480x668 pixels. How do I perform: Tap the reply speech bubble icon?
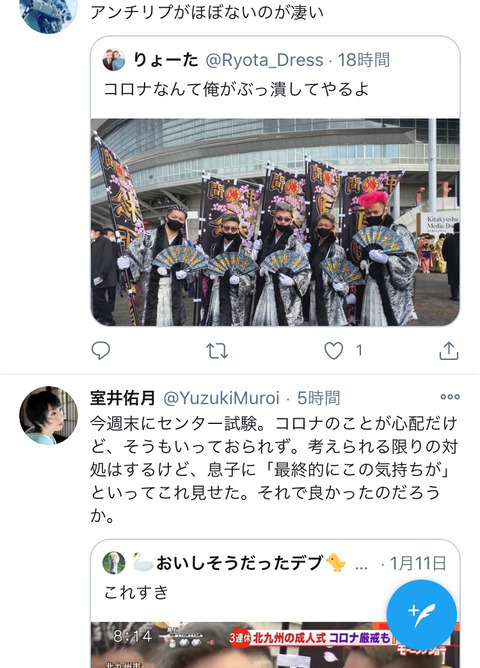pos(101,351)
